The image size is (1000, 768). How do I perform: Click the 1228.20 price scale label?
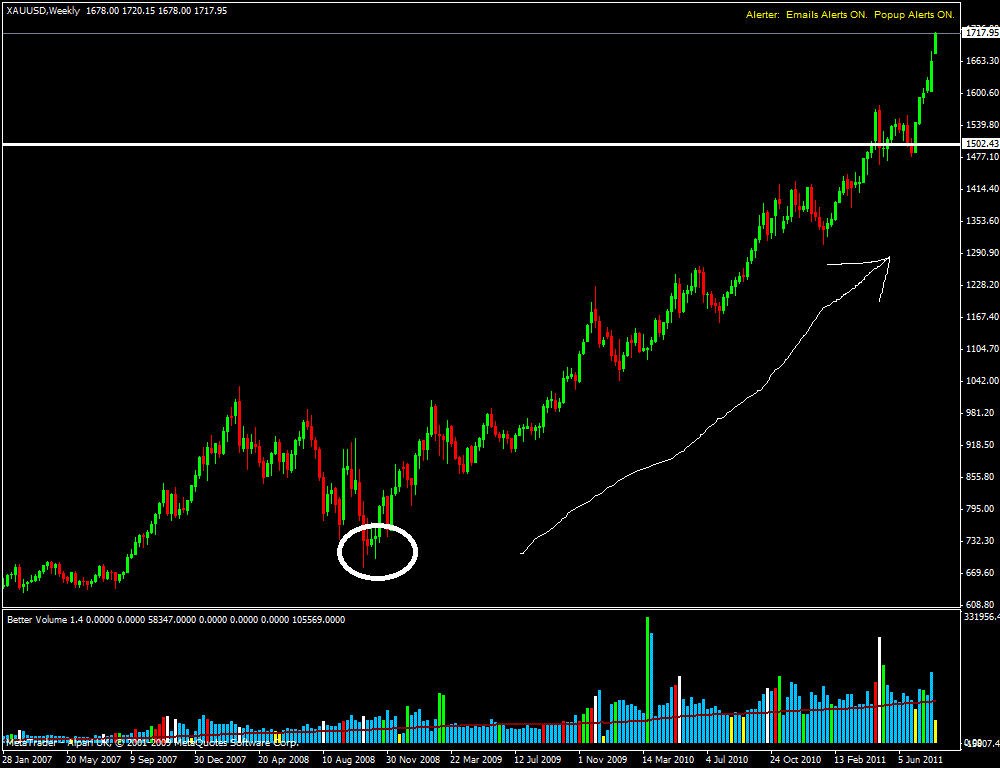click(983, 284)
